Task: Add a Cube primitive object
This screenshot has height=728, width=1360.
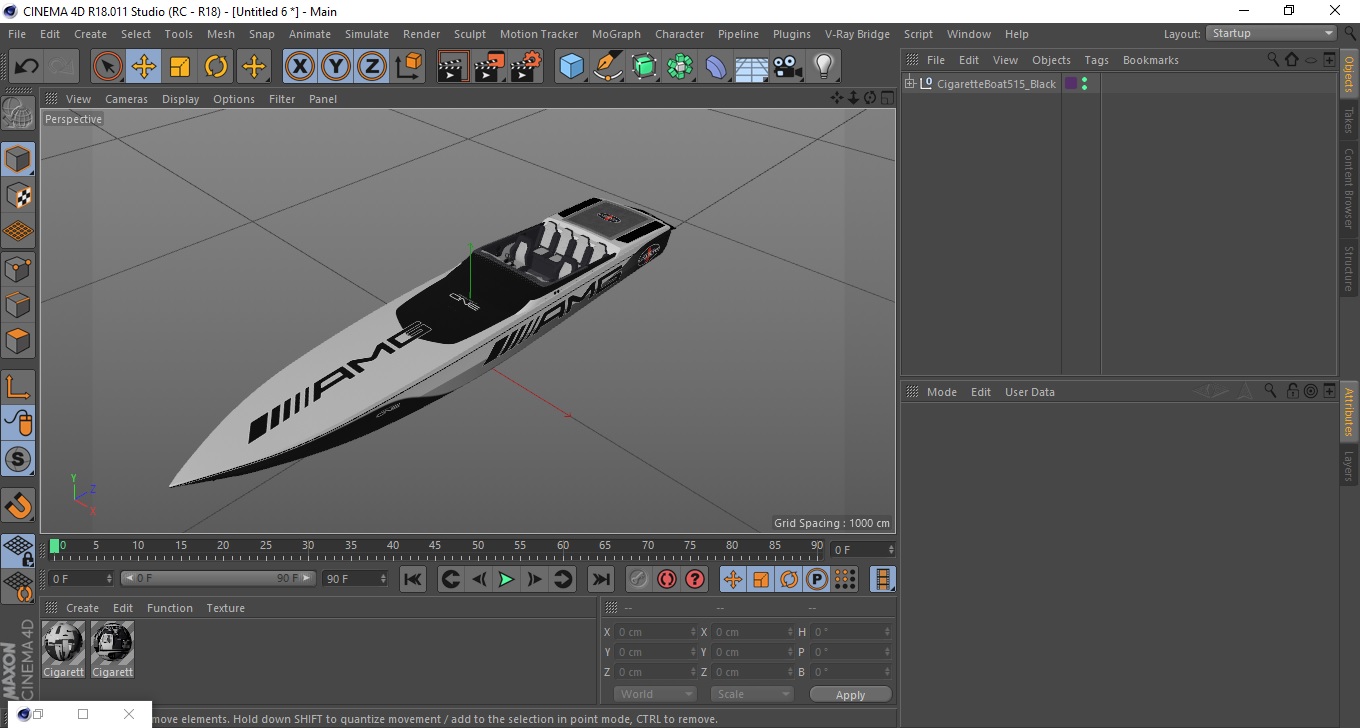Action: [x=572, y=67]
